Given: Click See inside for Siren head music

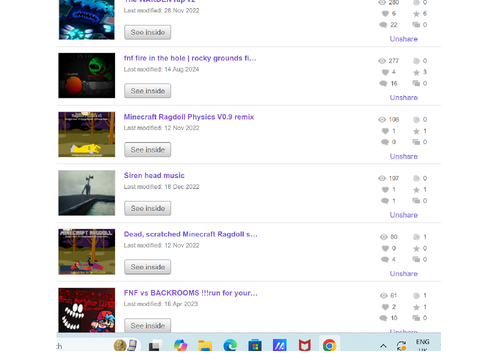Looking at the screenshot, I should (148, 208).
